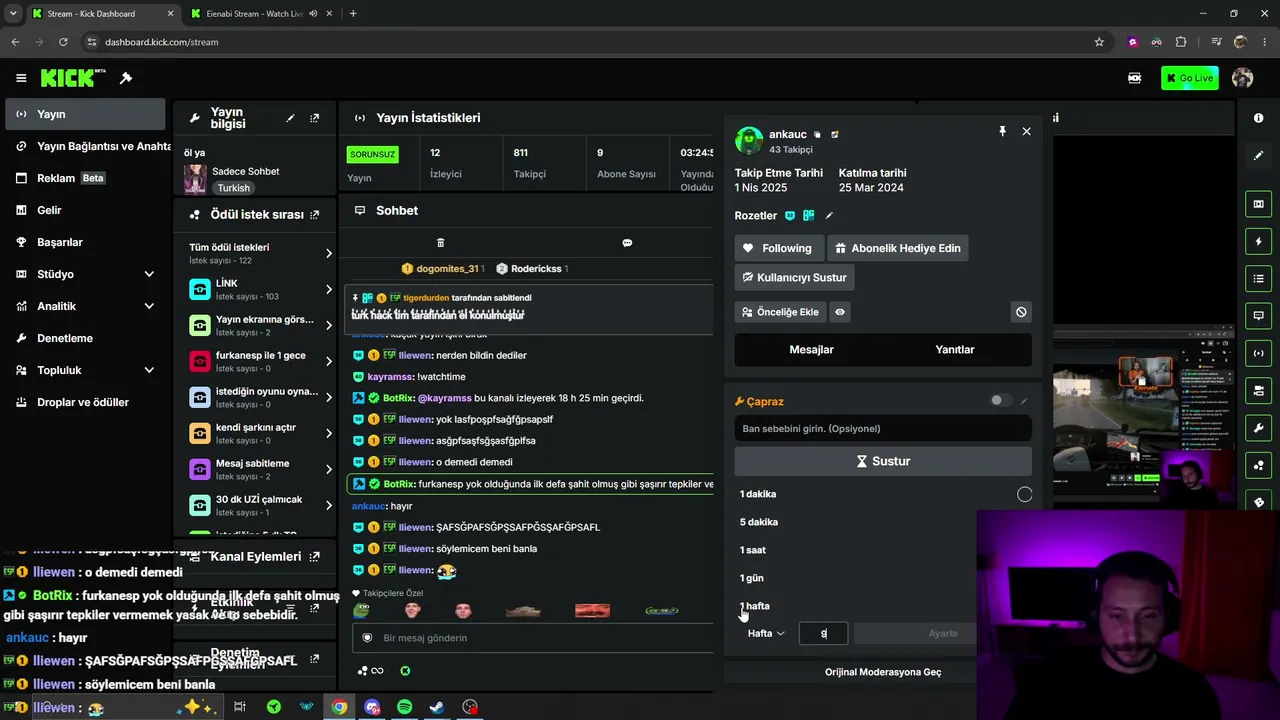Edit stream info with the pencil icon
This screenshot has width=1280, height=720.
click(290, 118)
